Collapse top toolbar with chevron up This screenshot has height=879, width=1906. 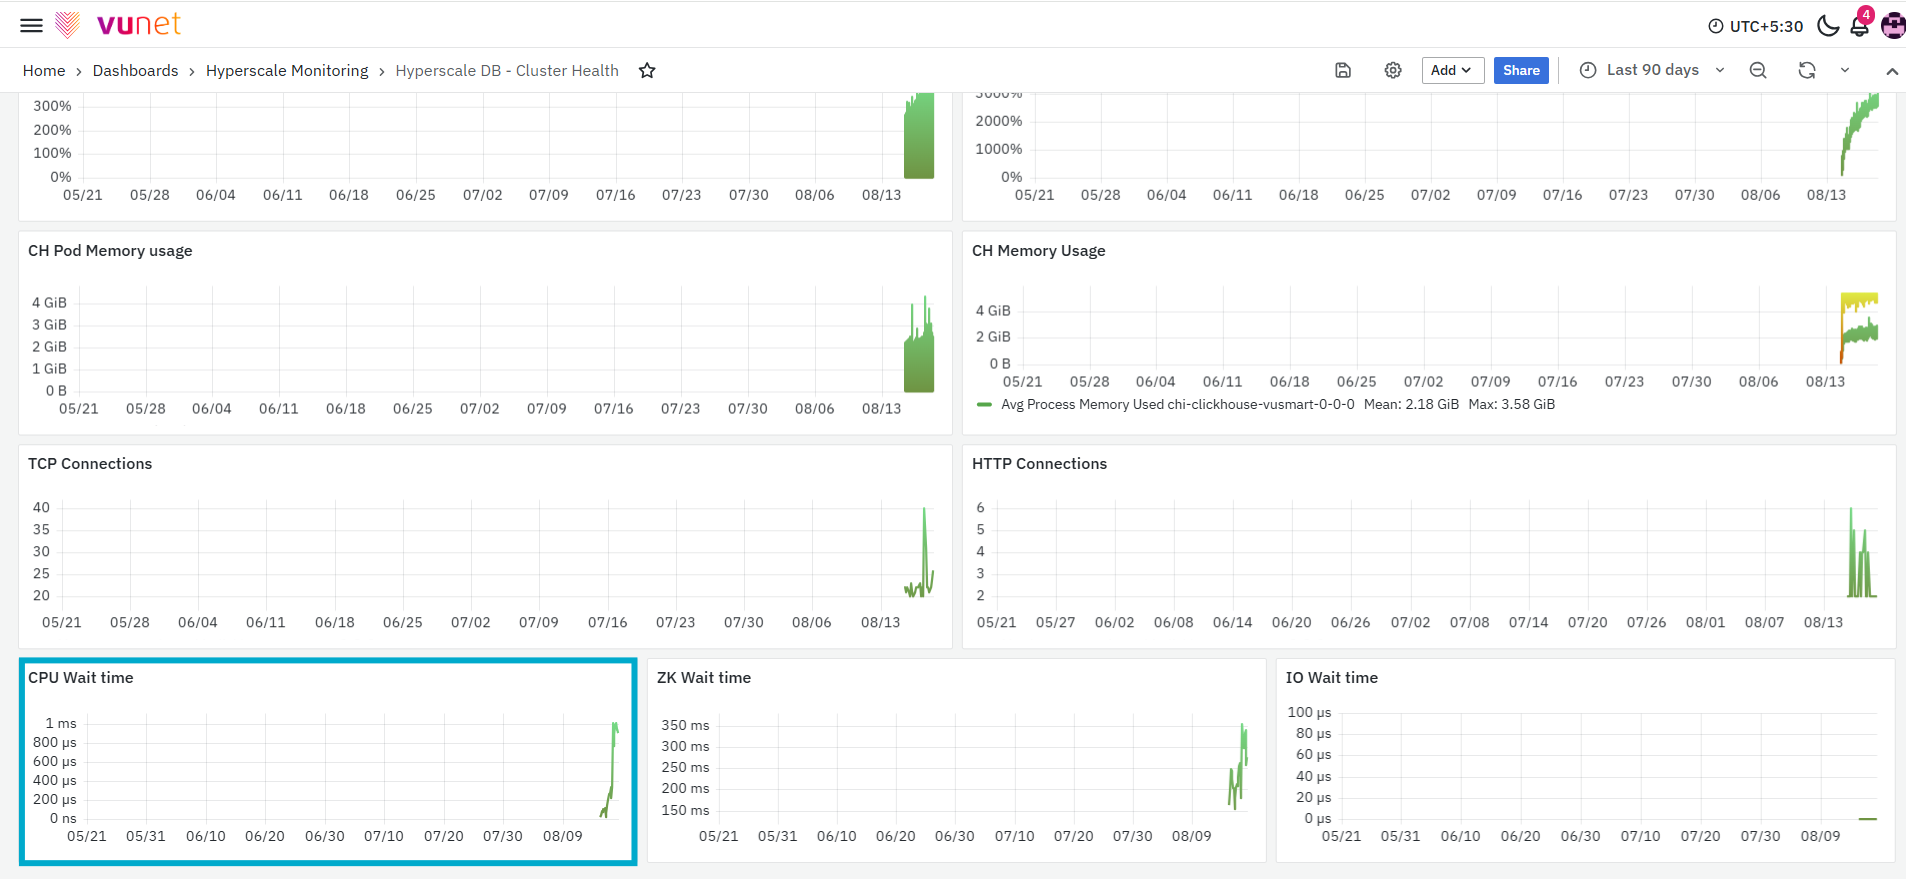pyautogui.click(x=1892, y=71)
